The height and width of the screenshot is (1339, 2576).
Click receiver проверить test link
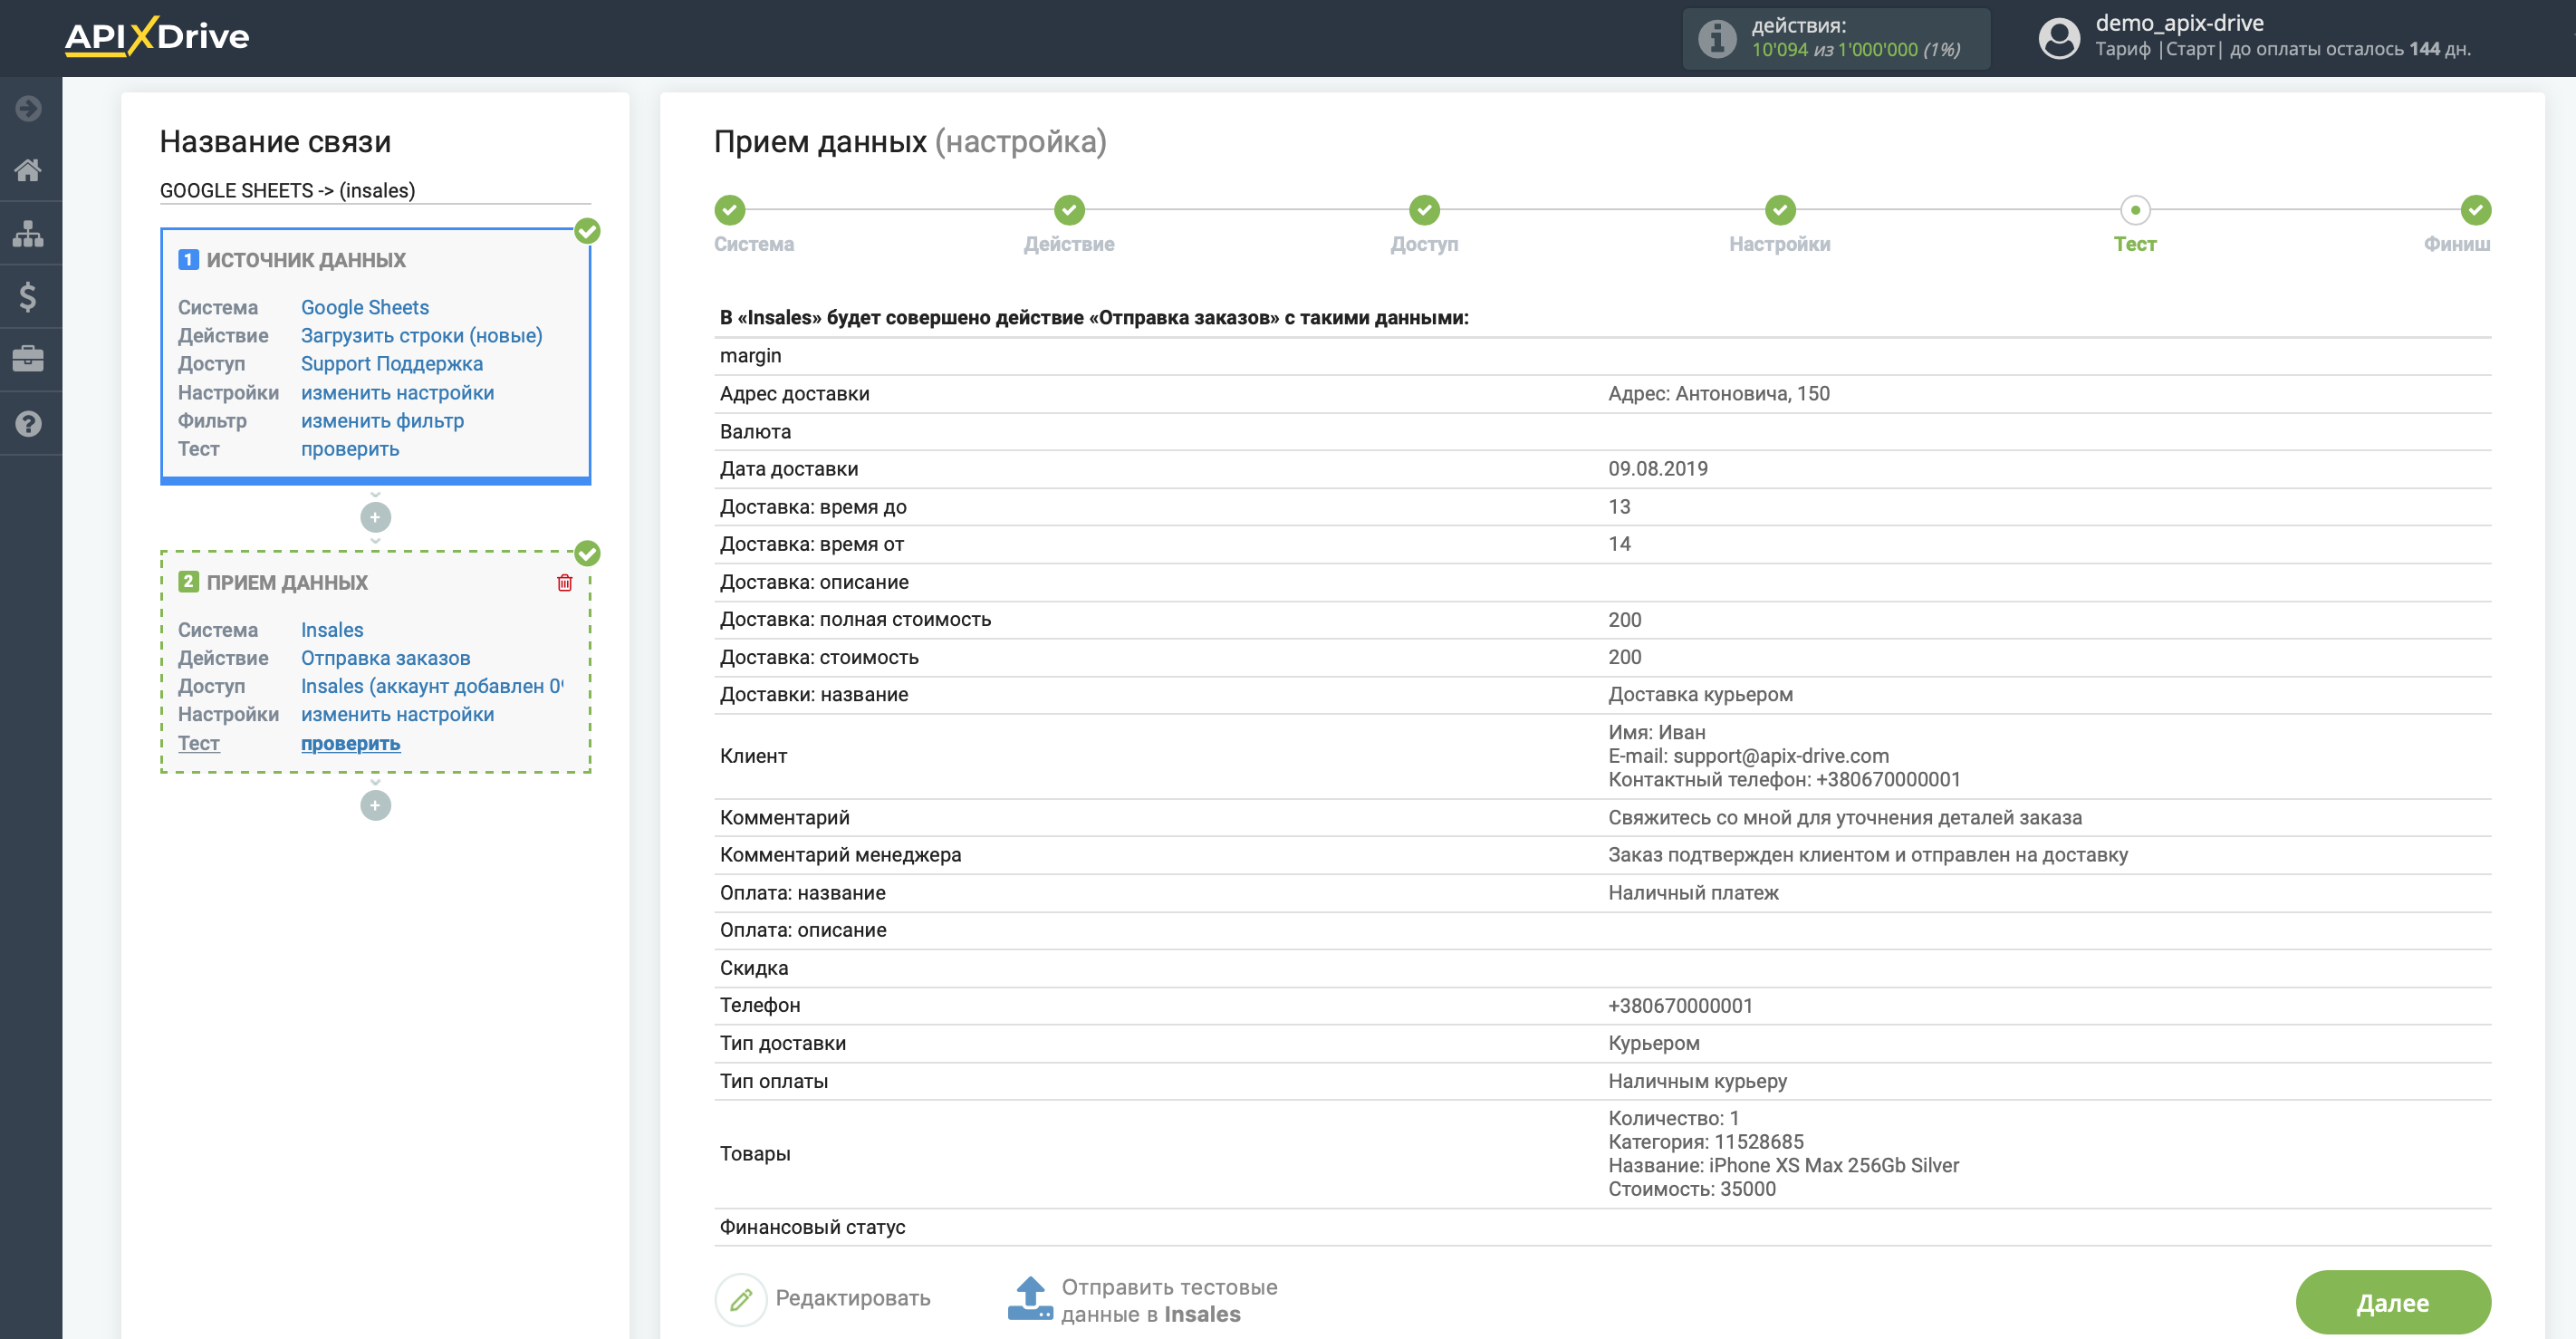point(351,744)
